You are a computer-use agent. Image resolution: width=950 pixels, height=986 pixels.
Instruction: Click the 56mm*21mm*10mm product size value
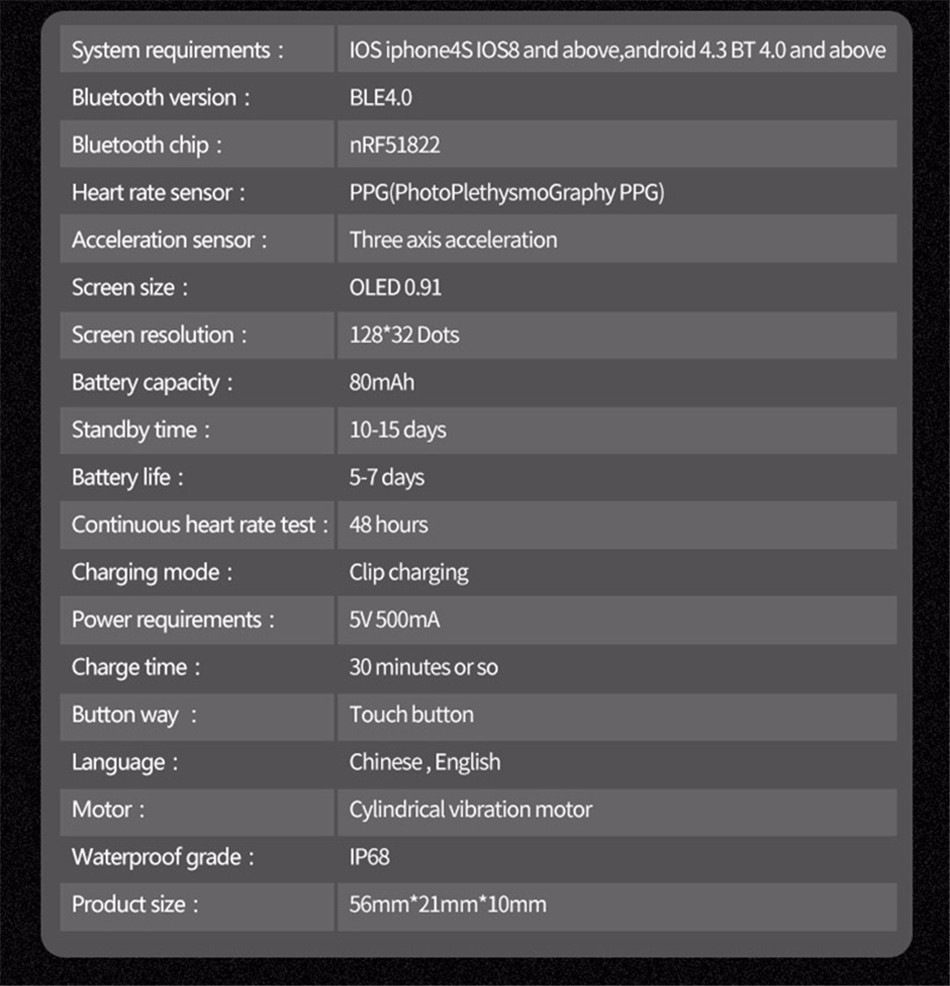point(448,905)
